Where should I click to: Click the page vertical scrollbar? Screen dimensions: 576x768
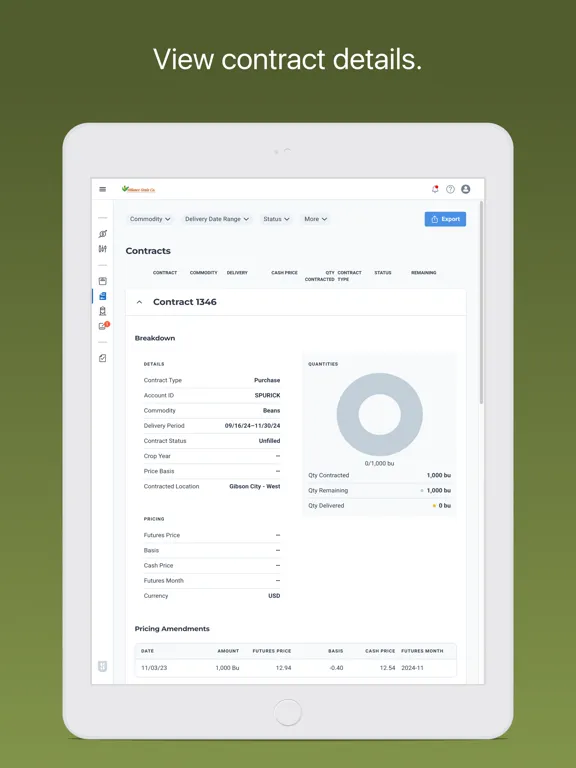tap(481, 302)
